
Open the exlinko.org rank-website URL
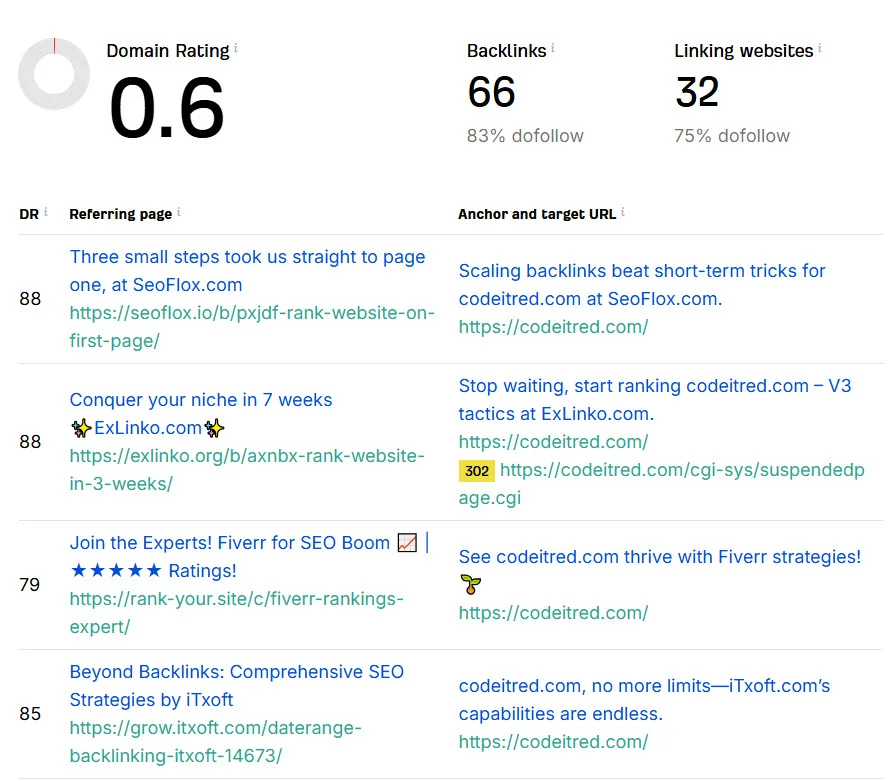[x=247, y=470]
